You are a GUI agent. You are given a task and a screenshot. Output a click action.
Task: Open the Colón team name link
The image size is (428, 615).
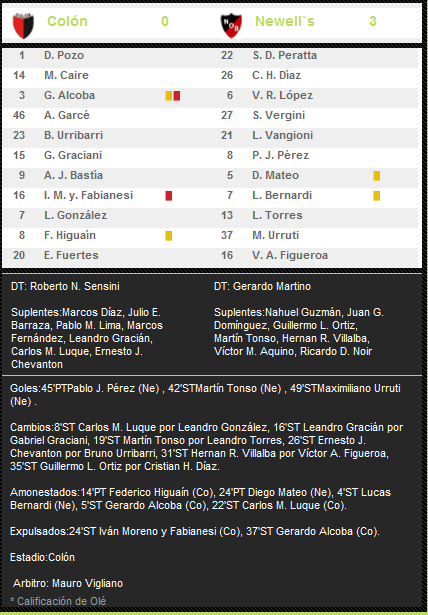tap(67, 21)
